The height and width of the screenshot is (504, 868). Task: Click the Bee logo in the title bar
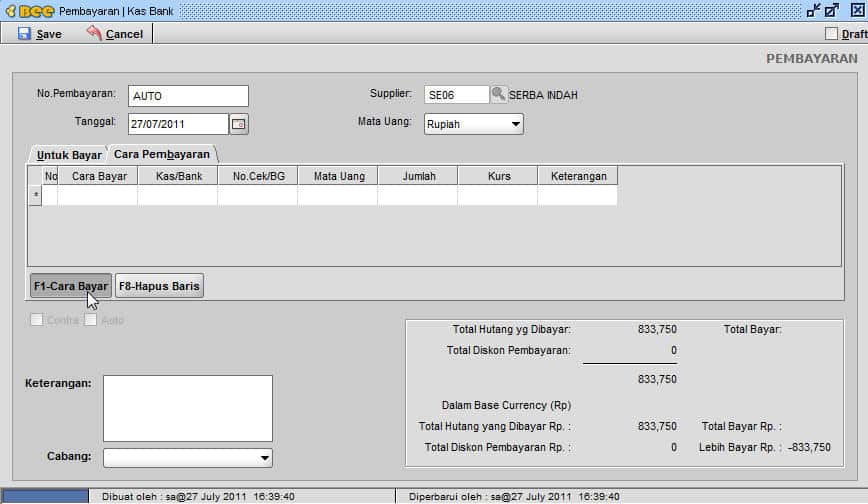(30, 11)
